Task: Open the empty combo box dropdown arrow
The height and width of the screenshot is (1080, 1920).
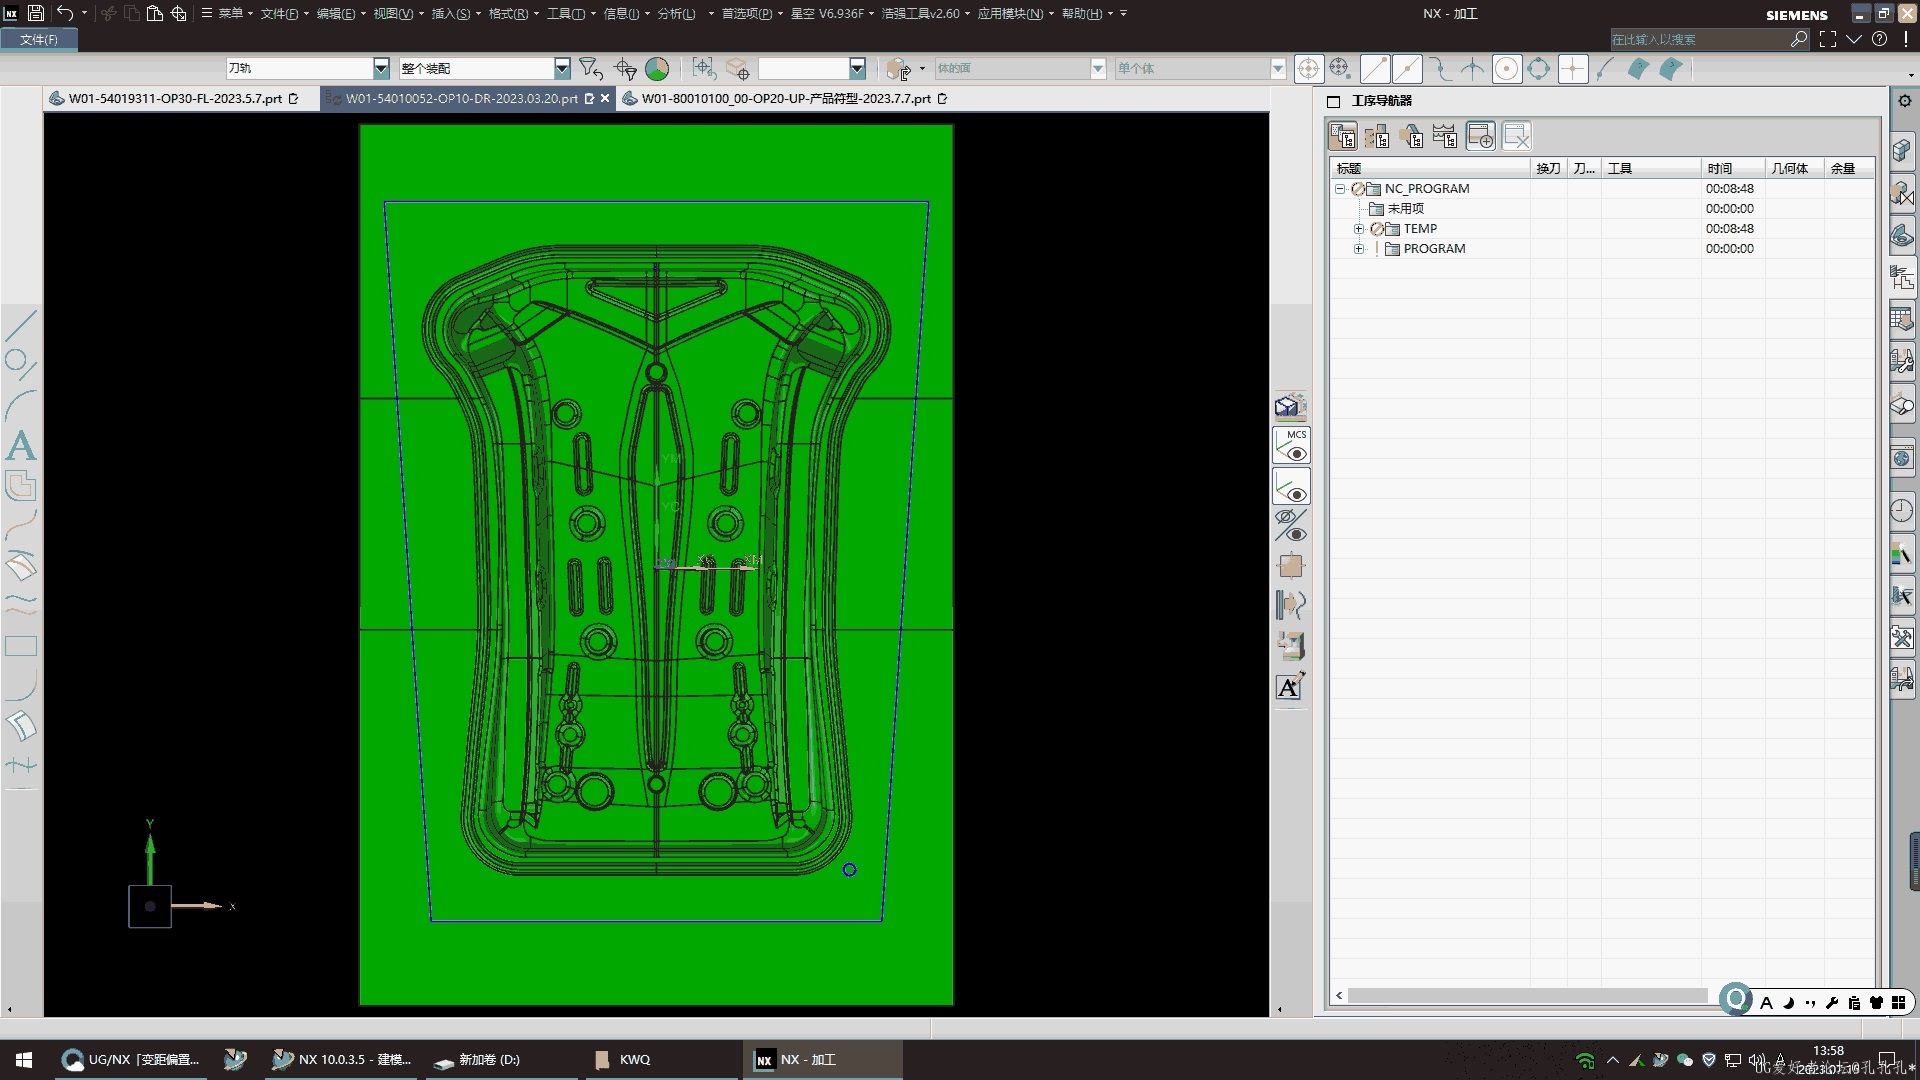Action: (x=857, y=68)
